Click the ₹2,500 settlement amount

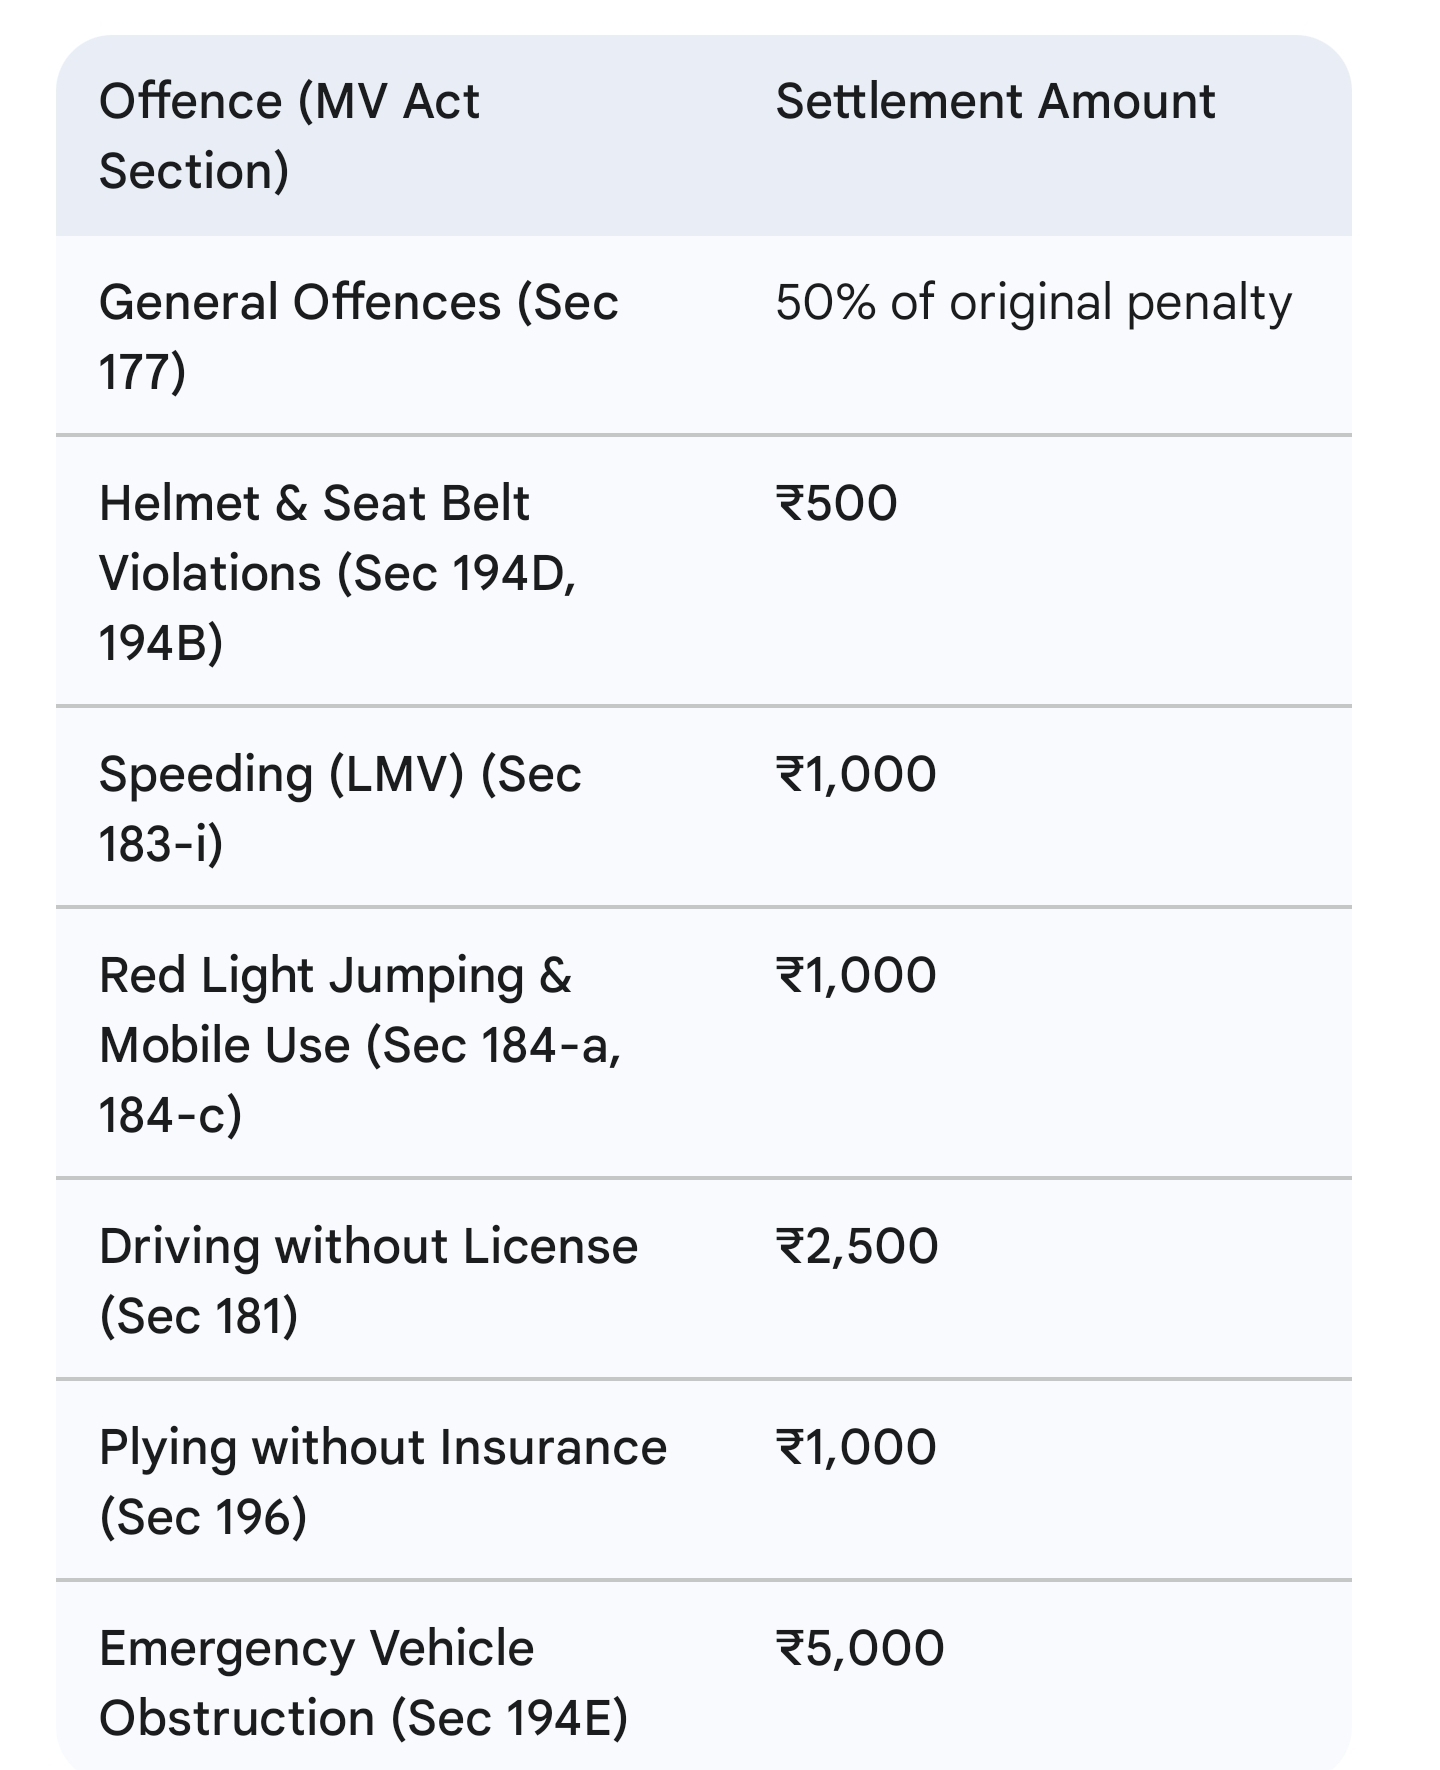click(x=857, y=1247)
